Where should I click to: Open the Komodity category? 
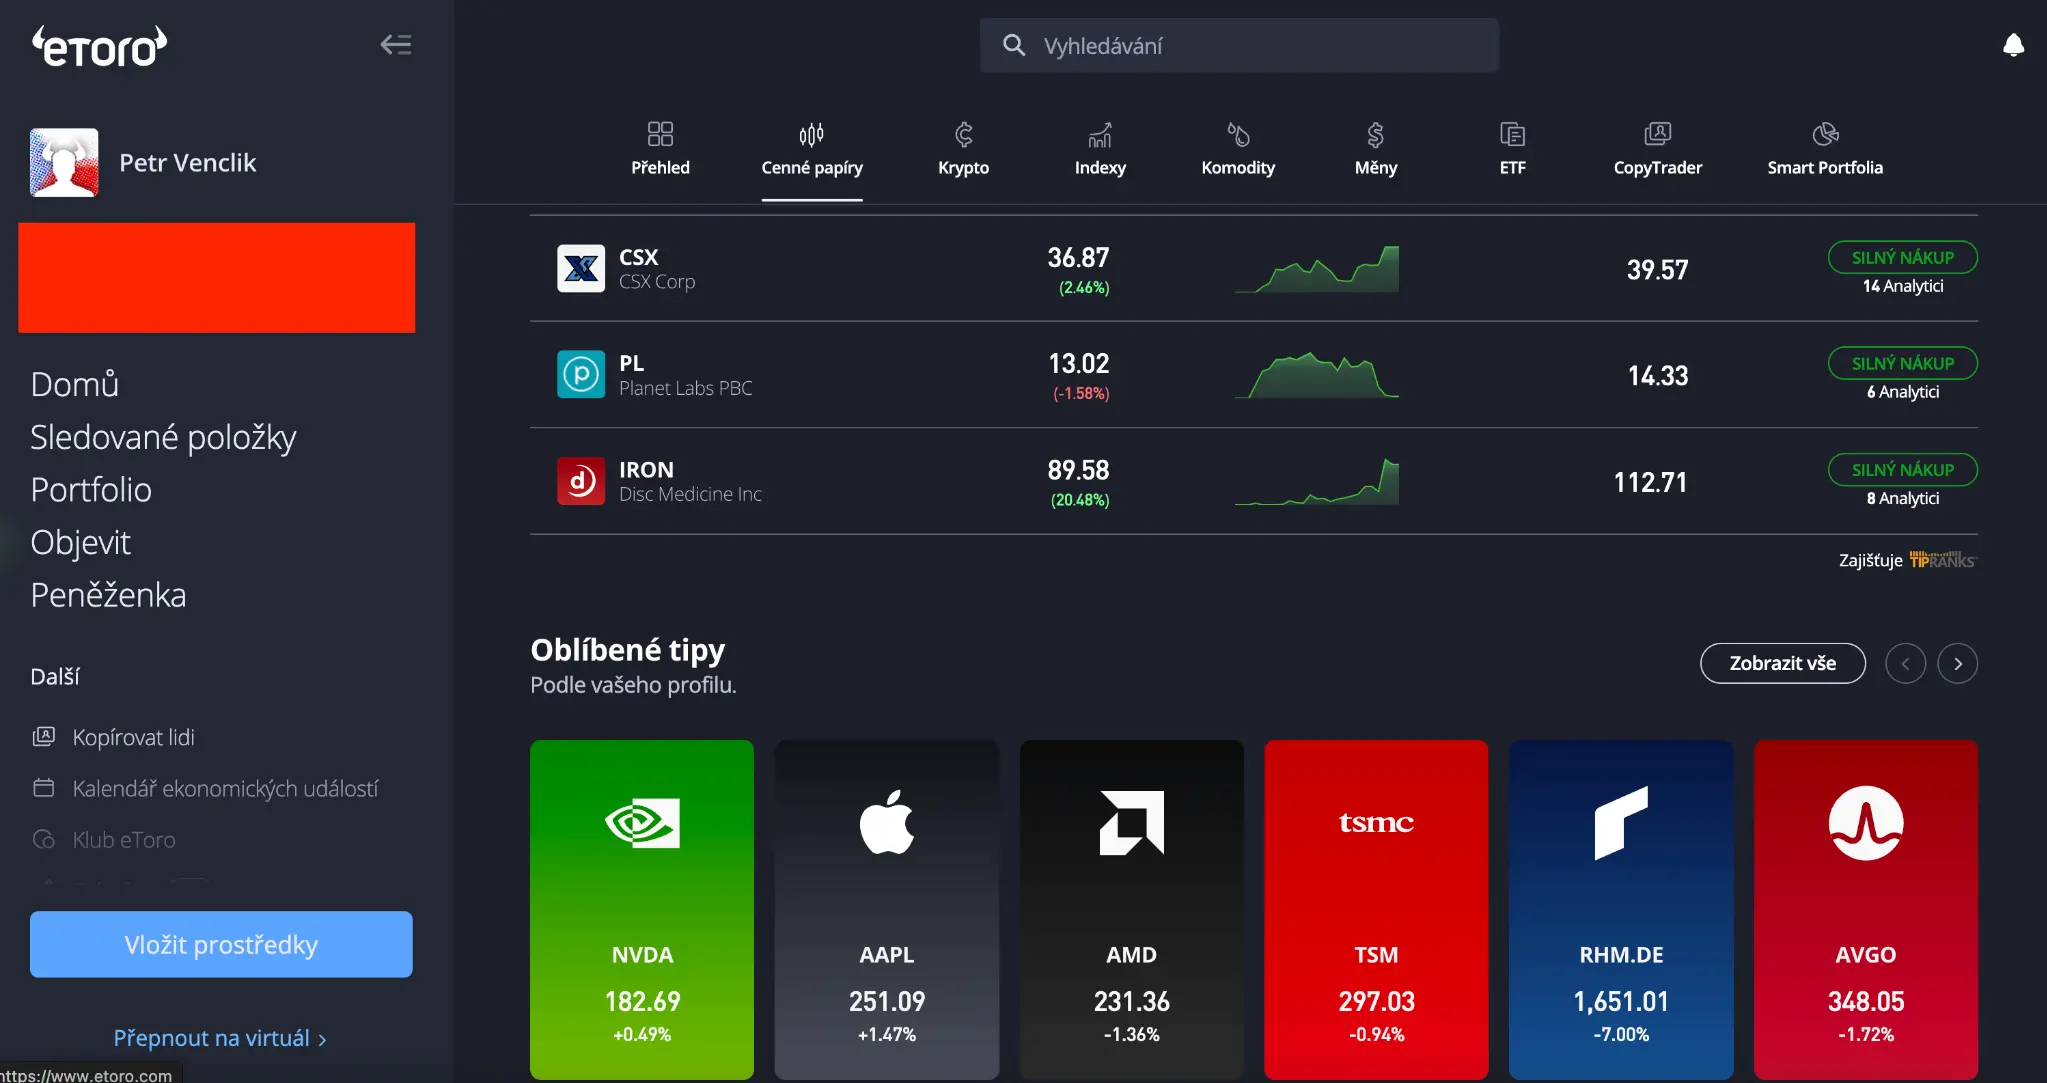[x=1237, y=148]
